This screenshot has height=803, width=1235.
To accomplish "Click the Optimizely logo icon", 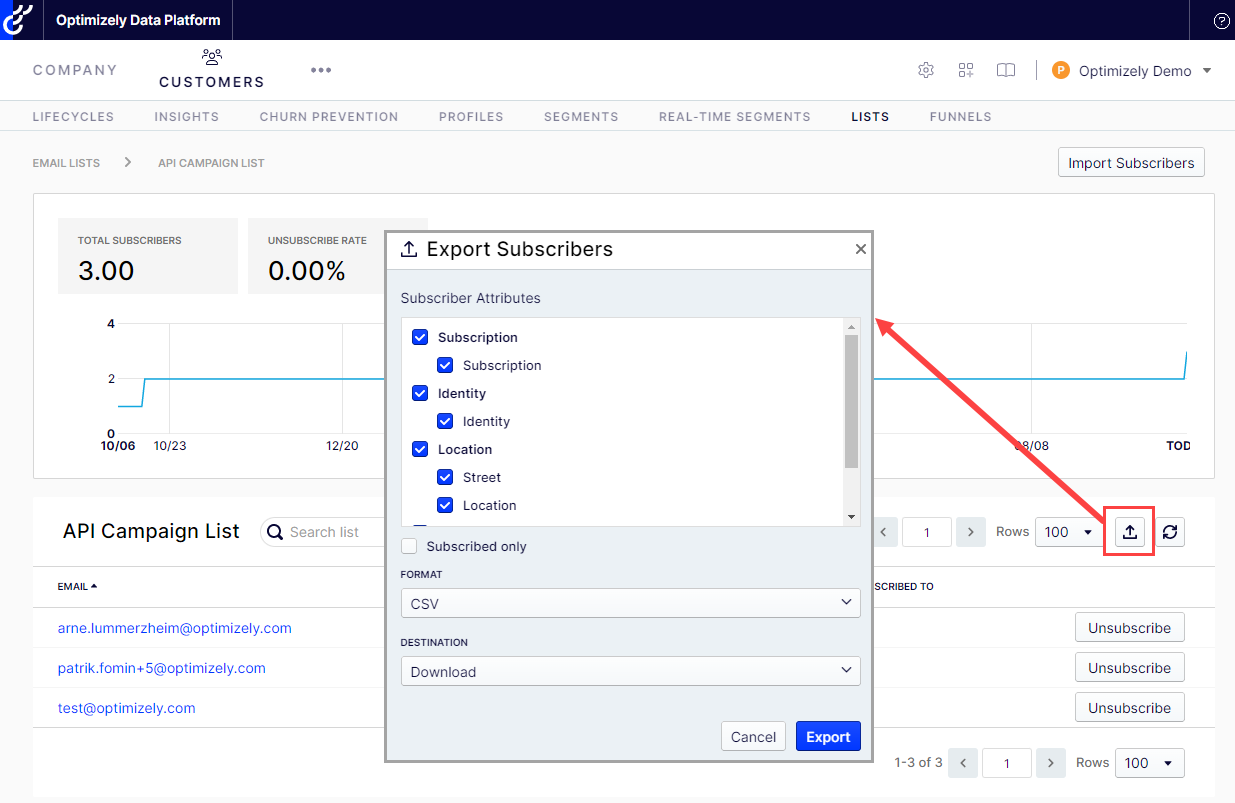I will click(x=18, y=19).
